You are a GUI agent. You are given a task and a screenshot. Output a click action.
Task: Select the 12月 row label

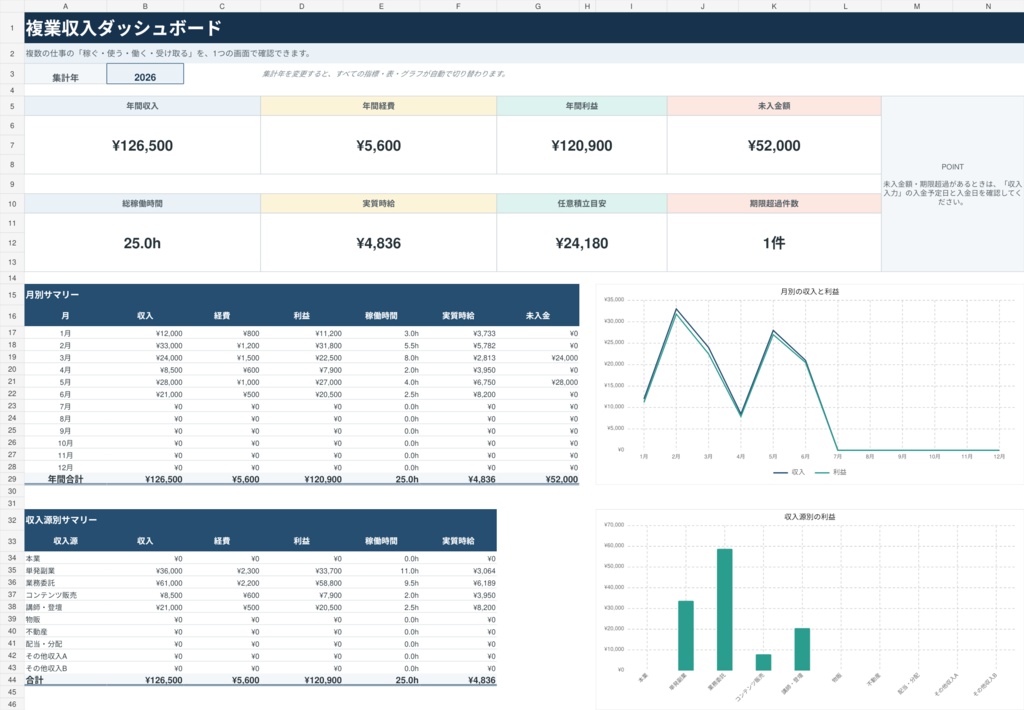point(65,468)
